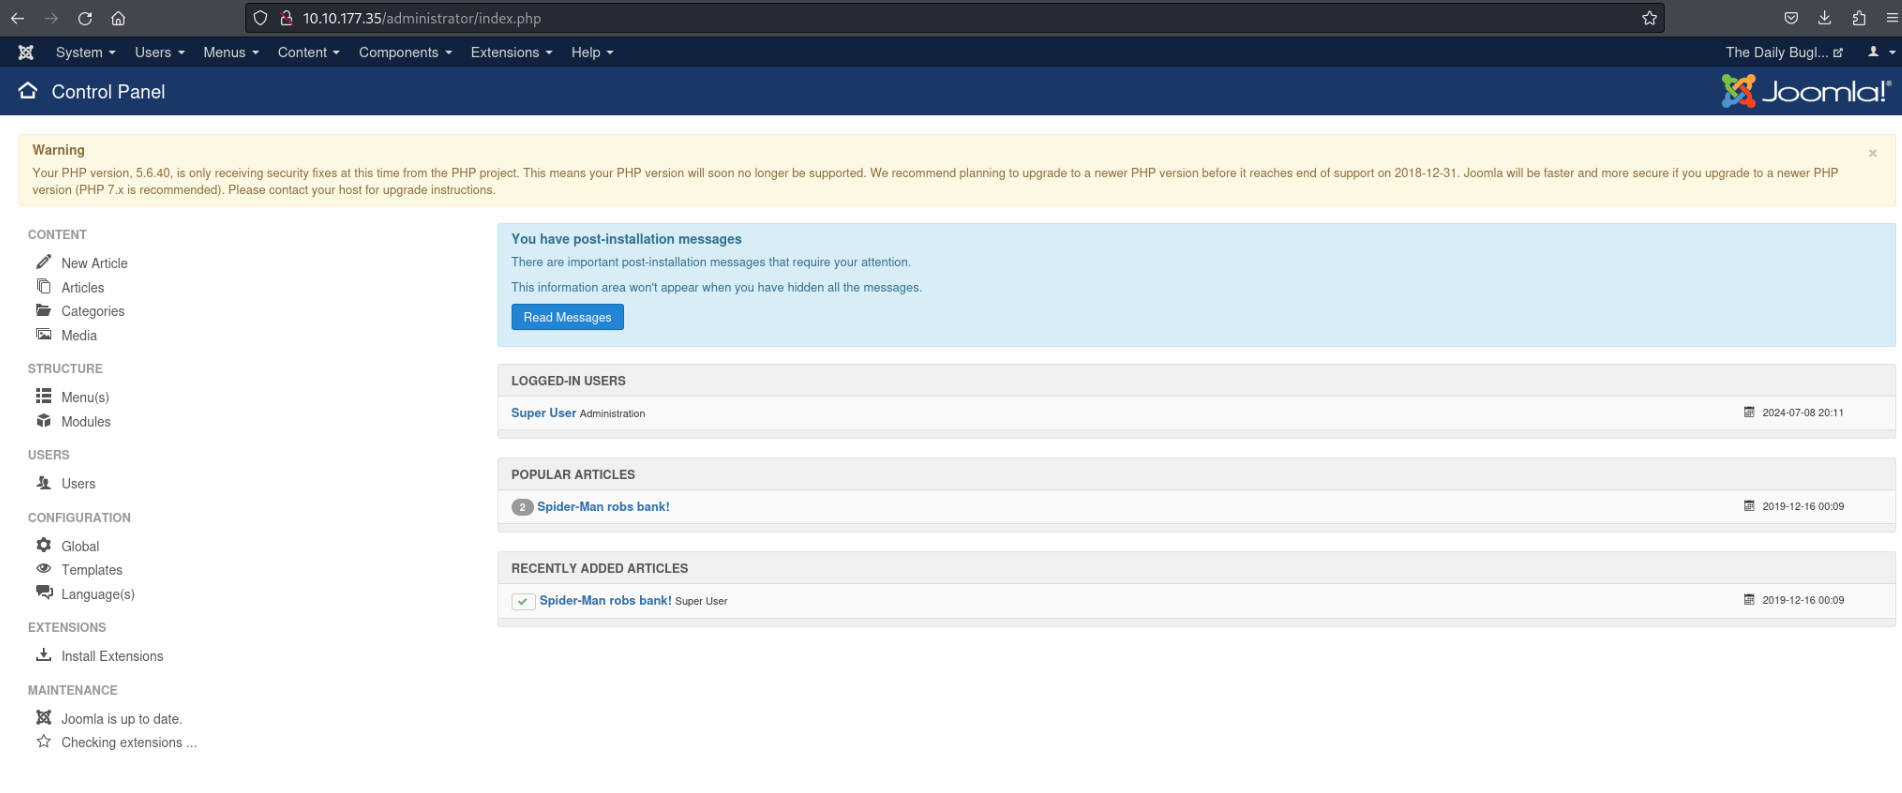Click the Joomla is up to date icon
The height and width of the screenshot is (793, 1902).
pos(44,717)
